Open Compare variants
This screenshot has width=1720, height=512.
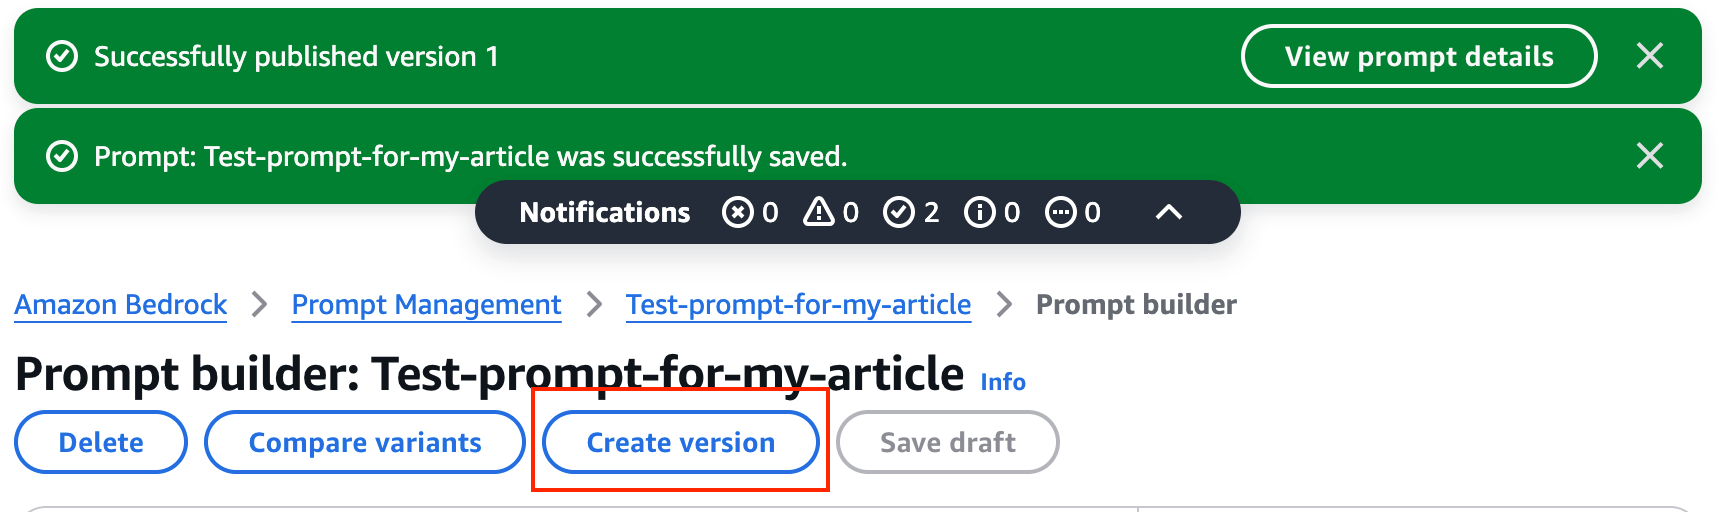pos(365,442)
